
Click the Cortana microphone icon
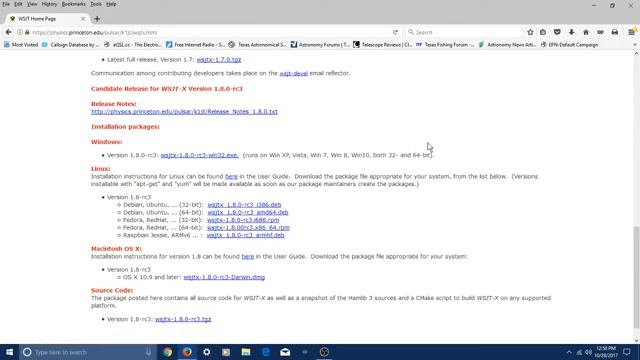click(149, 352)
